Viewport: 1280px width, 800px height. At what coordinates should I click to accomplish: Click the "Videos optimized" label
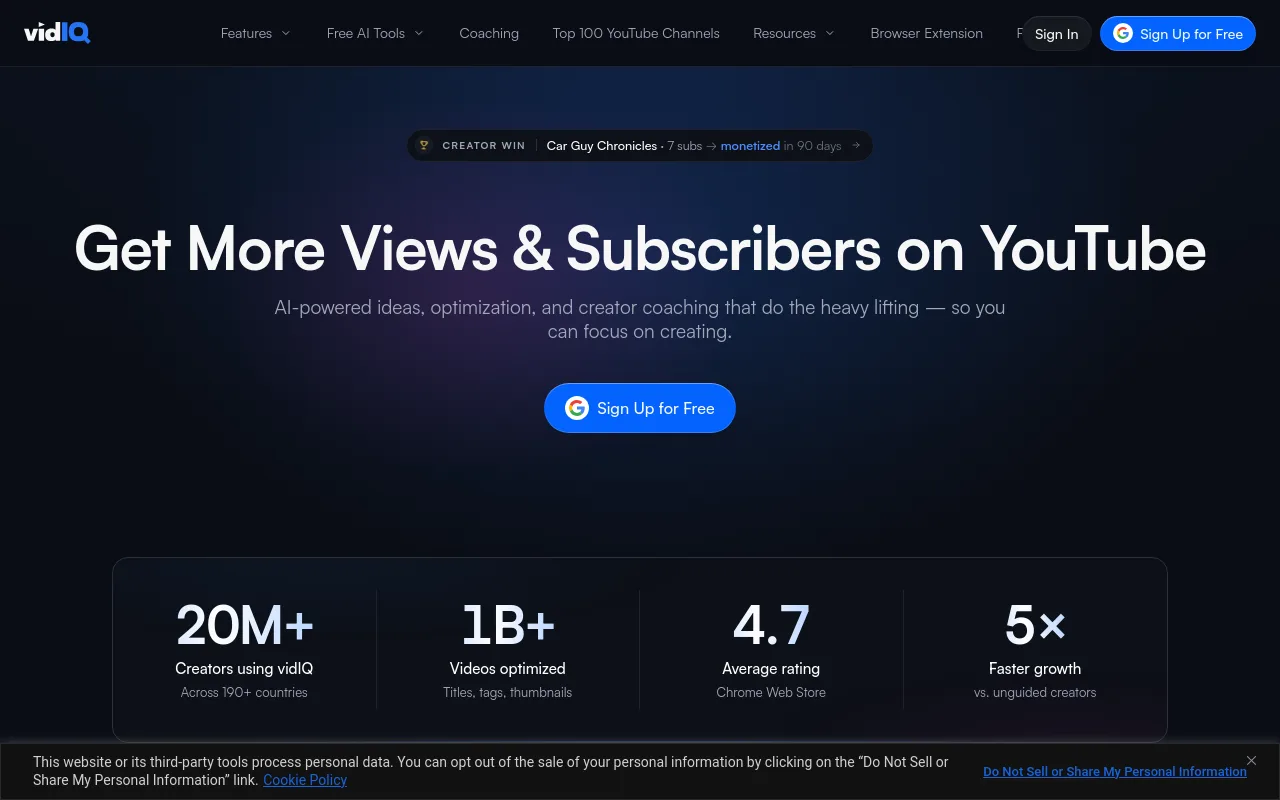508,668
